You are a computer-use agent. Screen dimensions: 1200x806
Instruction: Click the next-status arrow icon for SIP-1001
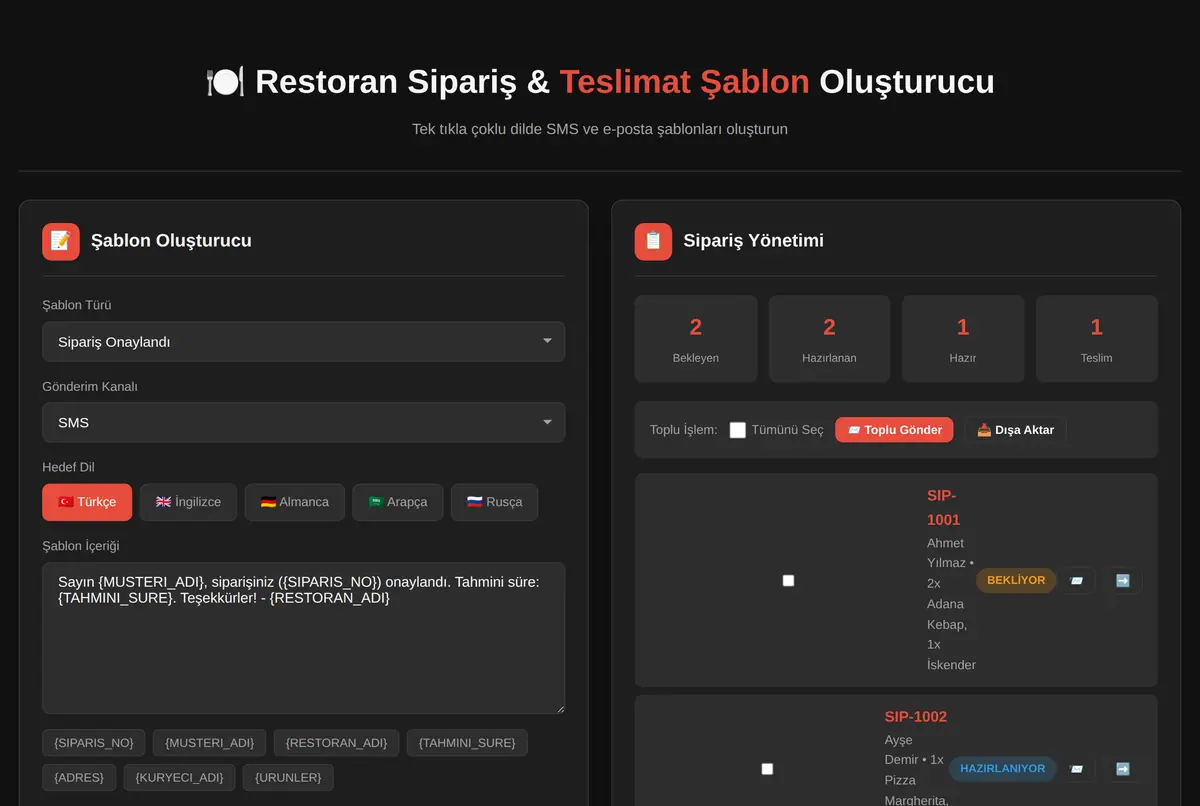(1123, 580)
